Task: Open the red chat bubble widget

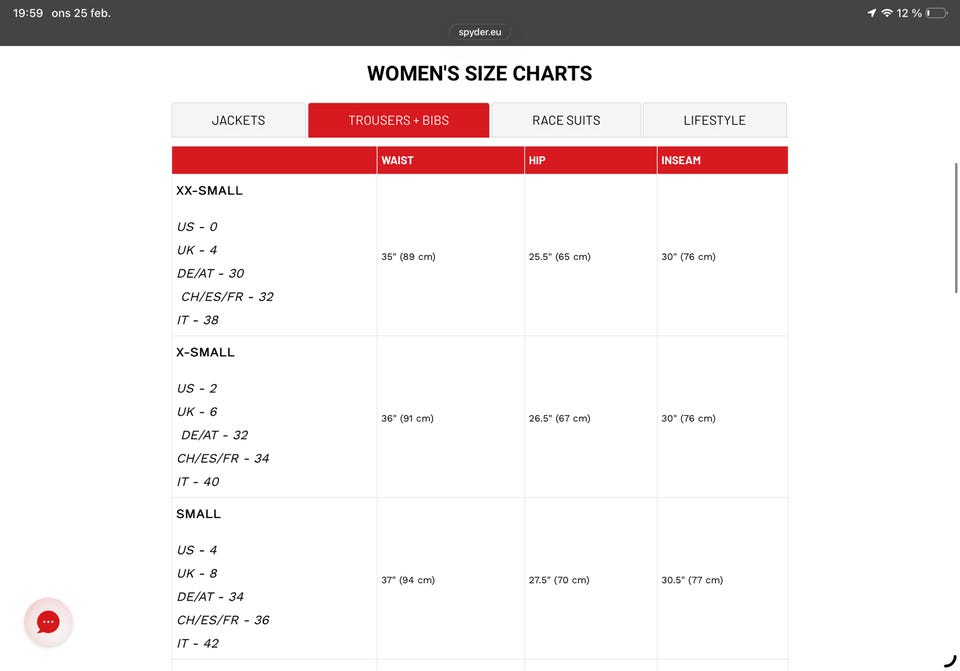Action: pos(48,622)
